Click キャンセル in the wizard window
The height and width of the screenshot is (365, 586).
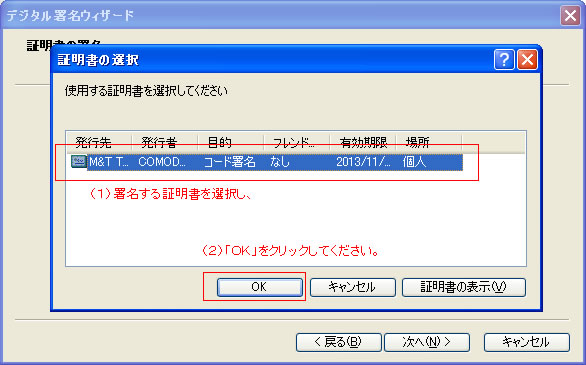coord(527,342)
